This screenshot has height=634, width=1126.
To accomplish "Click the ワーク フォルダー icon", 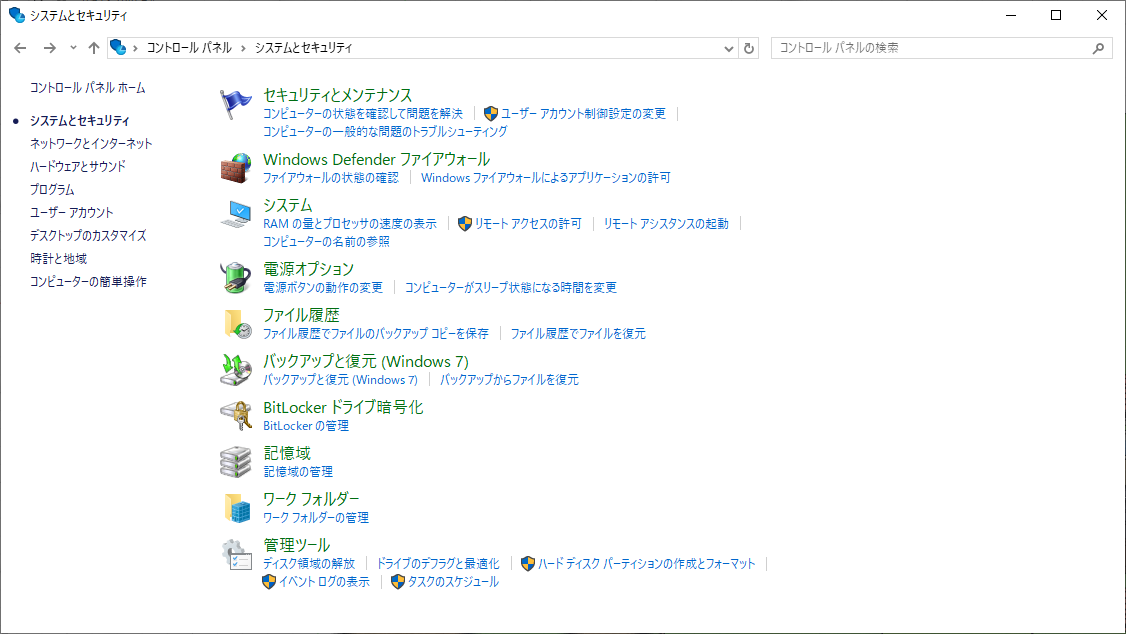I will (236, 507).
